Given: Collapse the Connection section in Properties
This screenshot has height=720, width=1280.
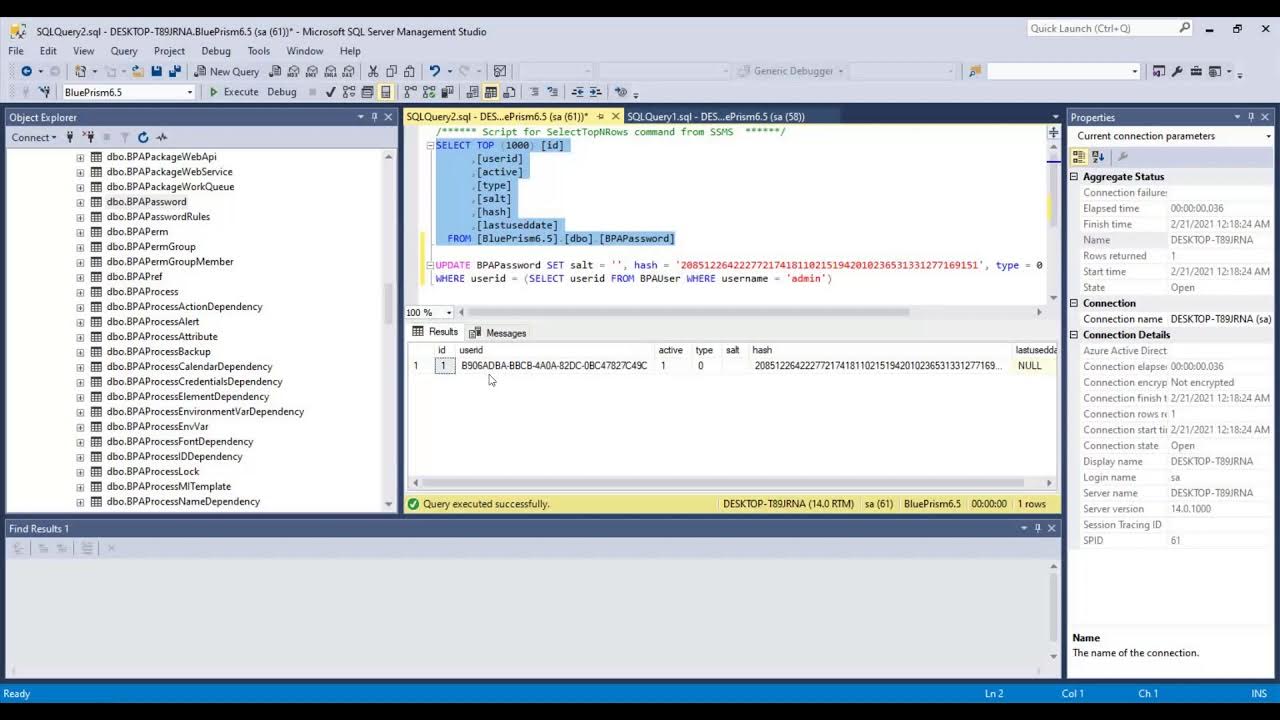Looking at the screenshot, I should pos(1075,303).
